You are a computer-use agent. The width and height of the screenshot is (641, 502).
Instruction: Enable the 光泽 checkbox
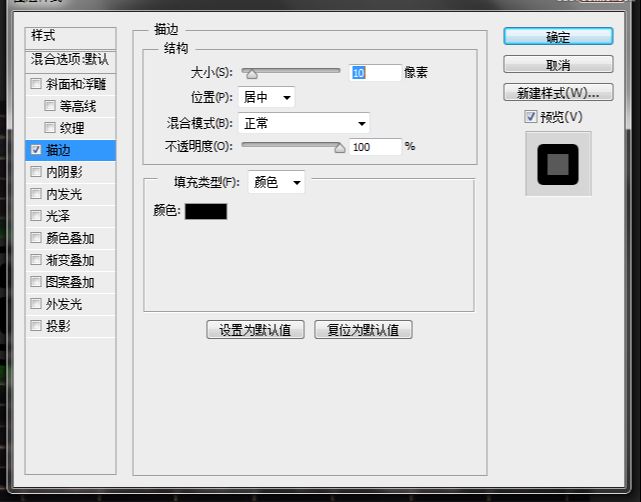click(36, 216)
